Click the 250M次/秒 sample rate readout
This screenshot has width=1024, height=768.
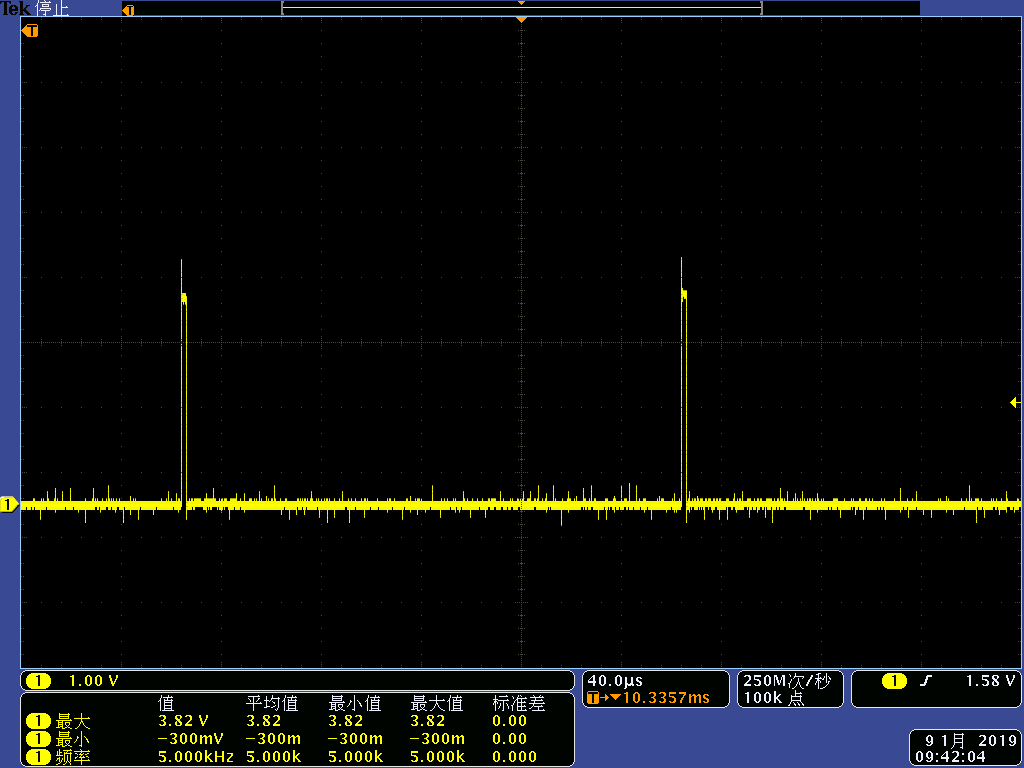click(787, 681)
